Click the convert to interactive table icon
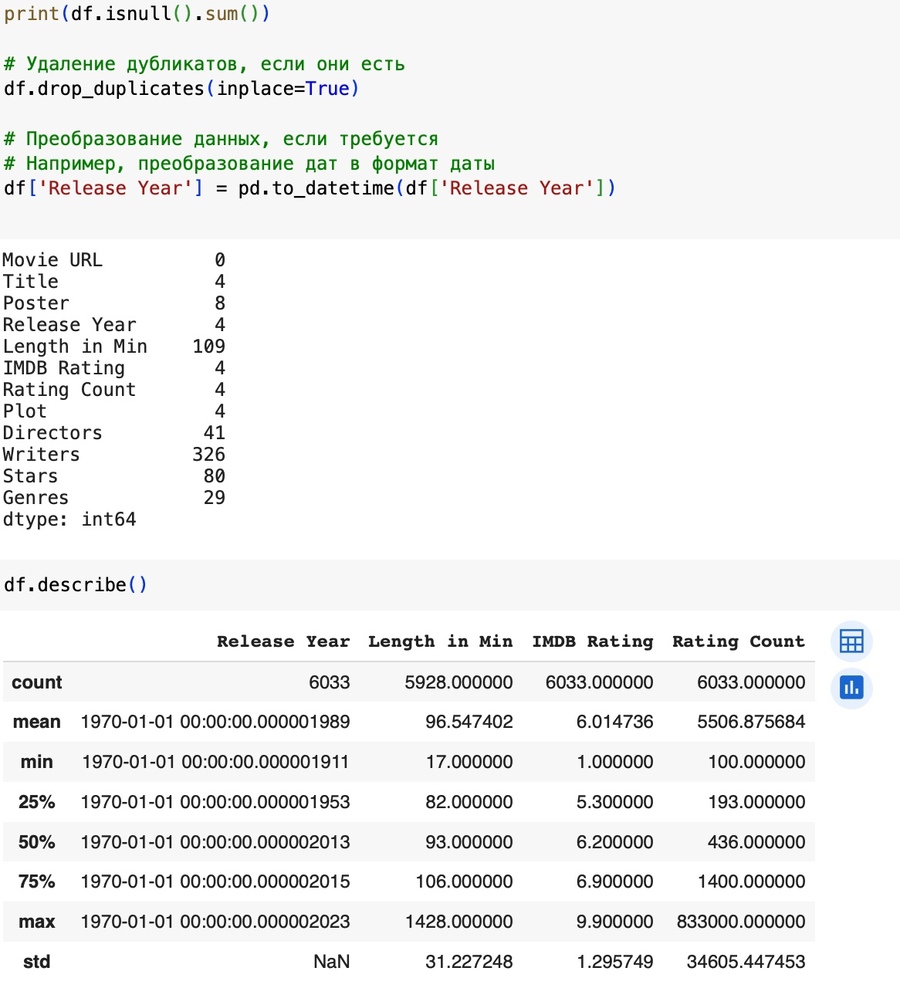This screenshot has height=988, width=900. (x=851, y=641)
